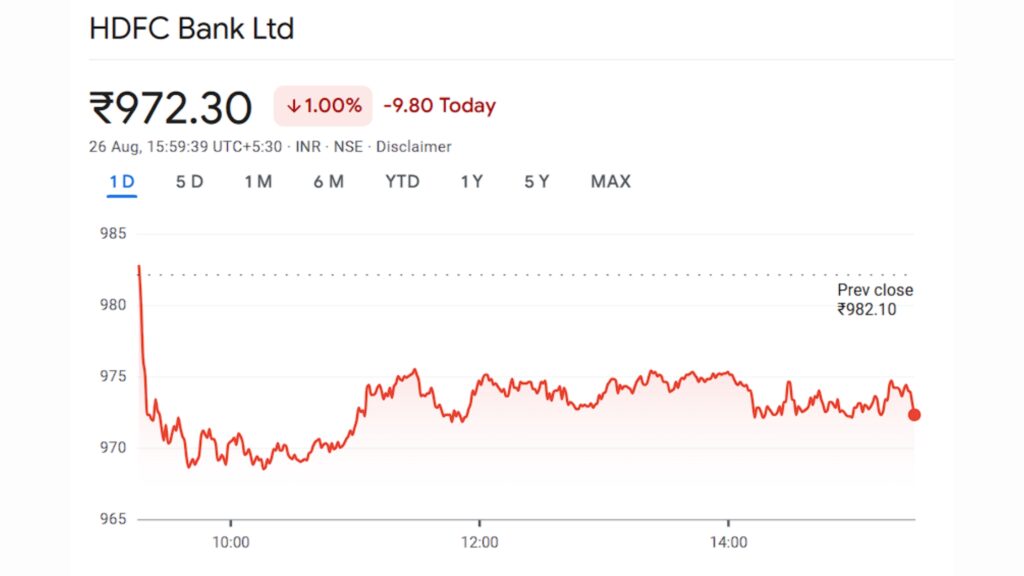
Task: Select the 6M time range
Action: point(328,182)
